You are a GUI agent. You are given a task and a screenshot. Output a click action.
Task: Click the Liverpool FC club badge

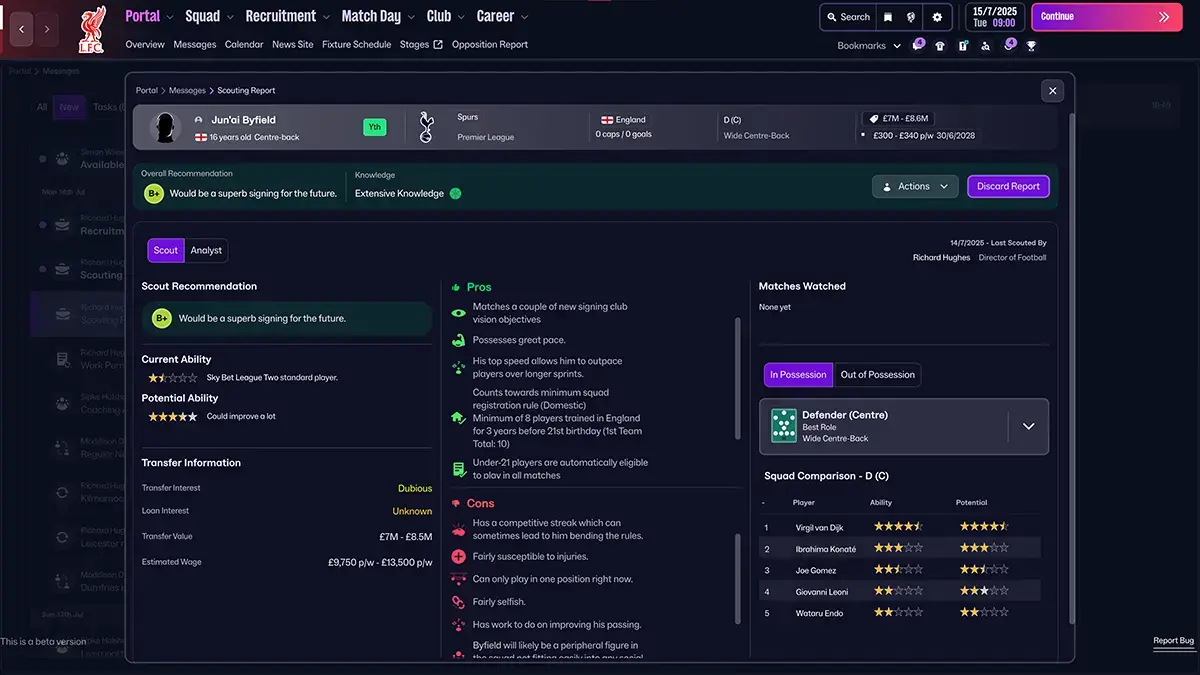(91, 30)
